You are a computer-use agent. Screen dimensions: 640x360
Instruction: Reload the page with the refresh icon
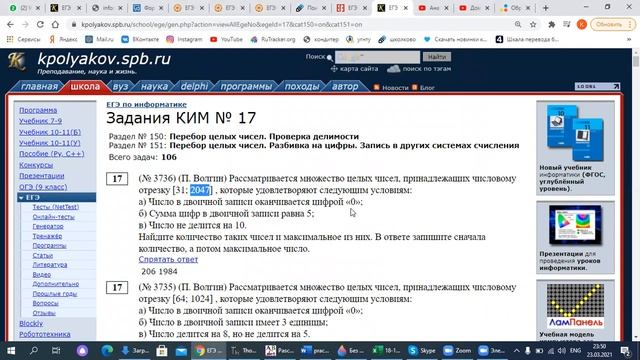40,24
